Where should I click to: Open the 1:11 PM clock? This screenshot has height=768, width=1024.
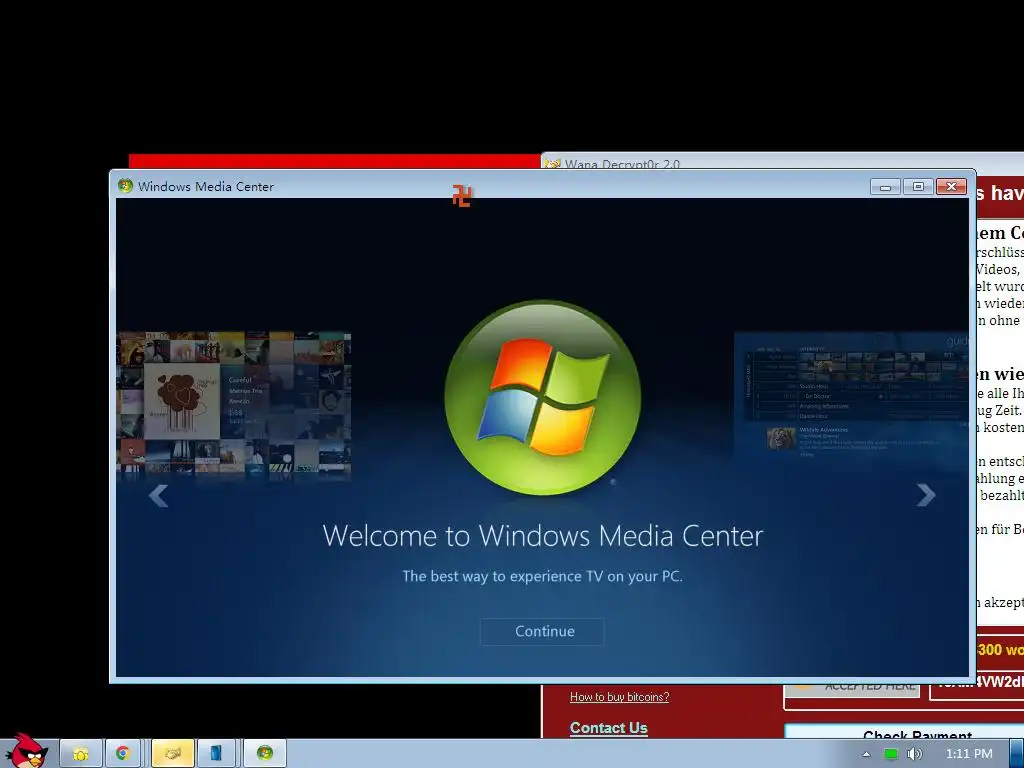click(x=969, y=754)
